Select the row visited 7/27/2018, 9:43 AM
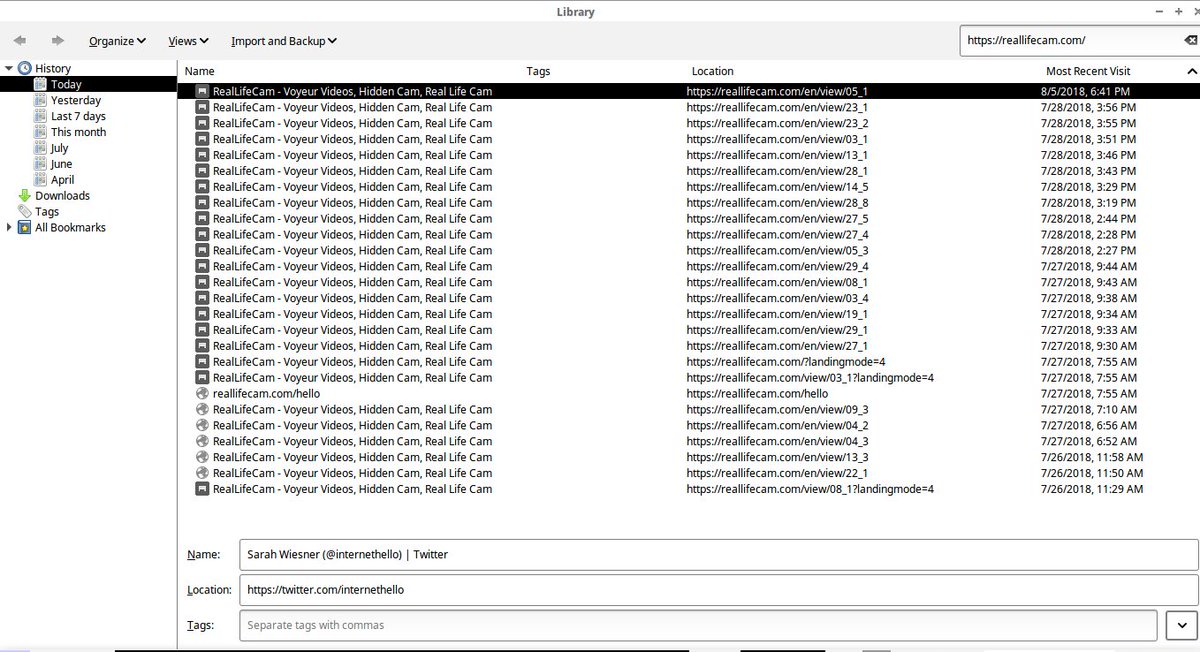1200x652 pixels. click(x=688, y=282)
